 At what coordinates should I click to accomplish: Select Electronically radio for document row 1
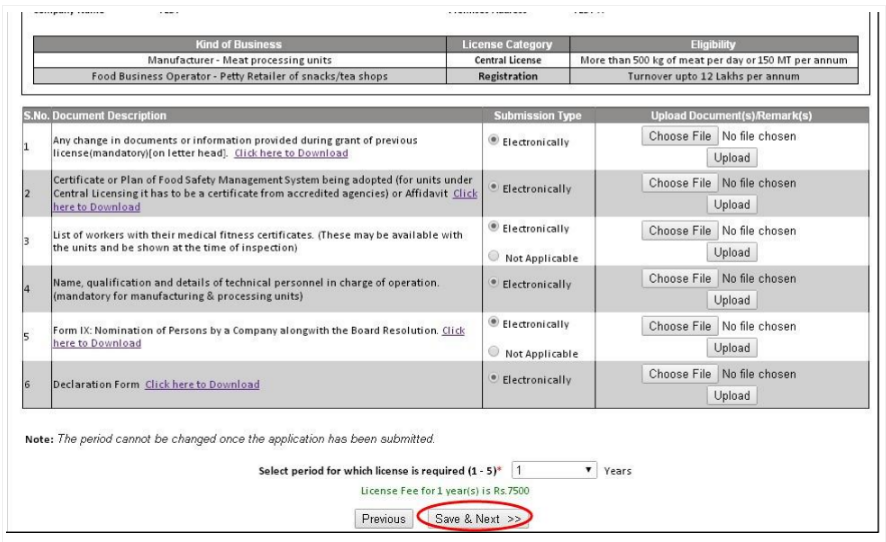click(x=494, y=141)
